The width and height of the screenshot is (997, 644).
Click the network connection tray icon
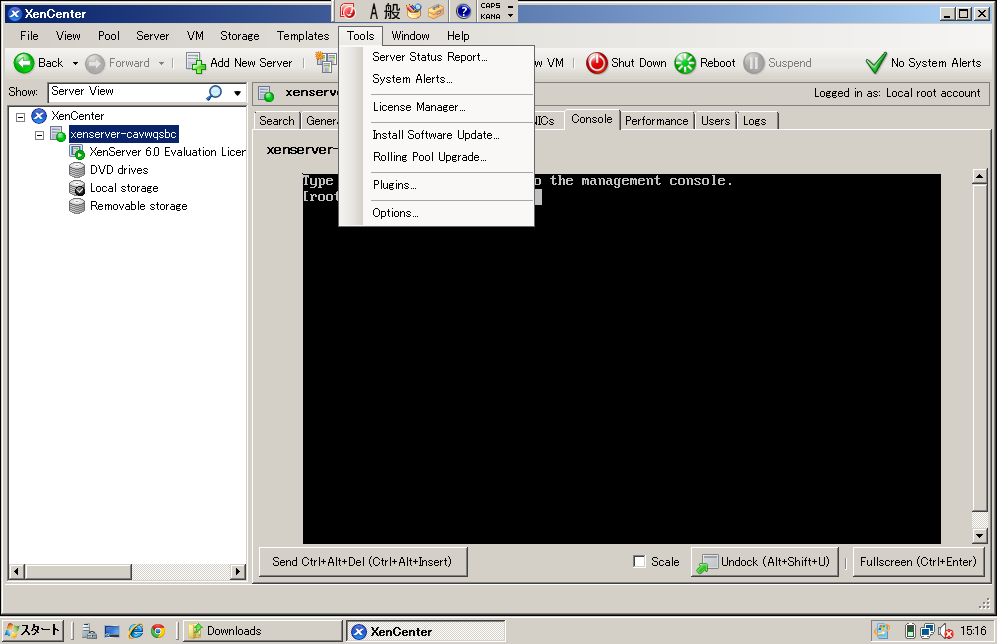tap(928, 631)
